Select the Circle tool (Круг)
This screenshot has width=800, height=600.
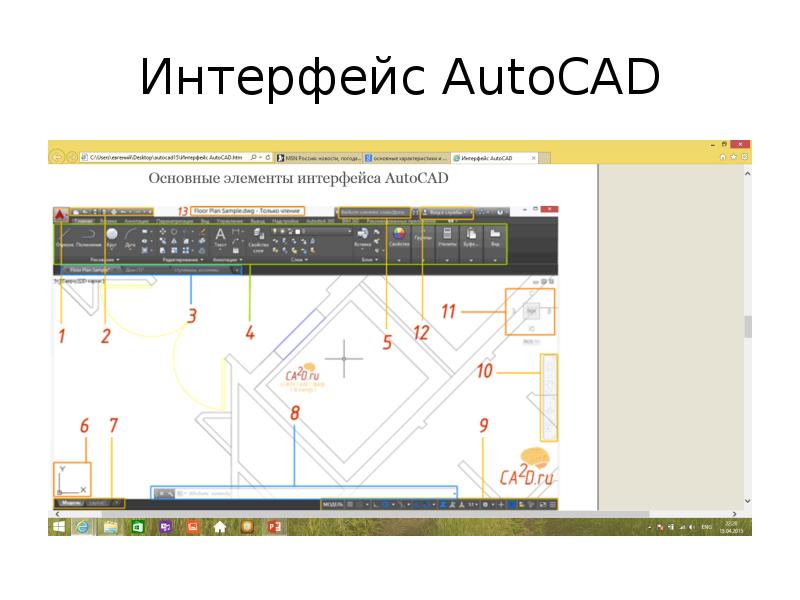pos(112,238)
